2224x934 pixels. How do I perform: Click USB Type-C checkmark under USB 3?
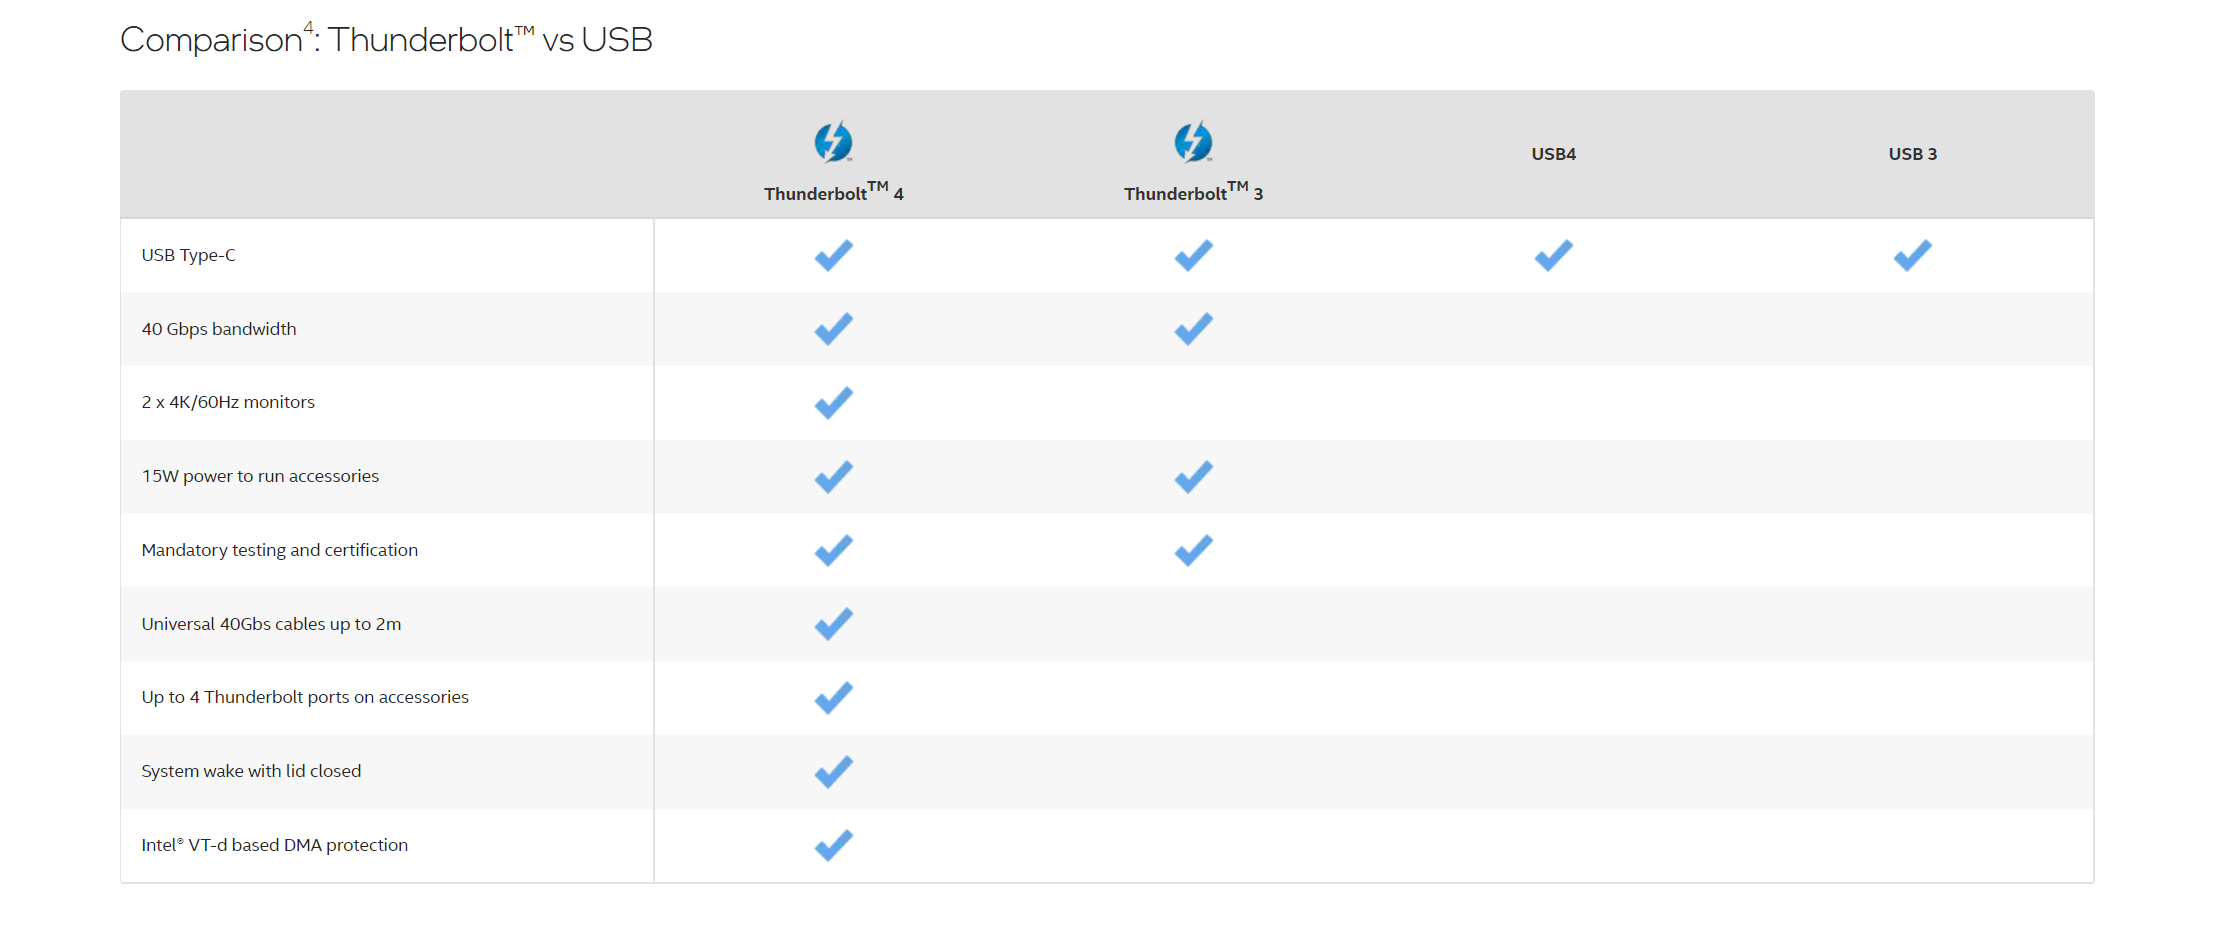[x=1912, y=255]
